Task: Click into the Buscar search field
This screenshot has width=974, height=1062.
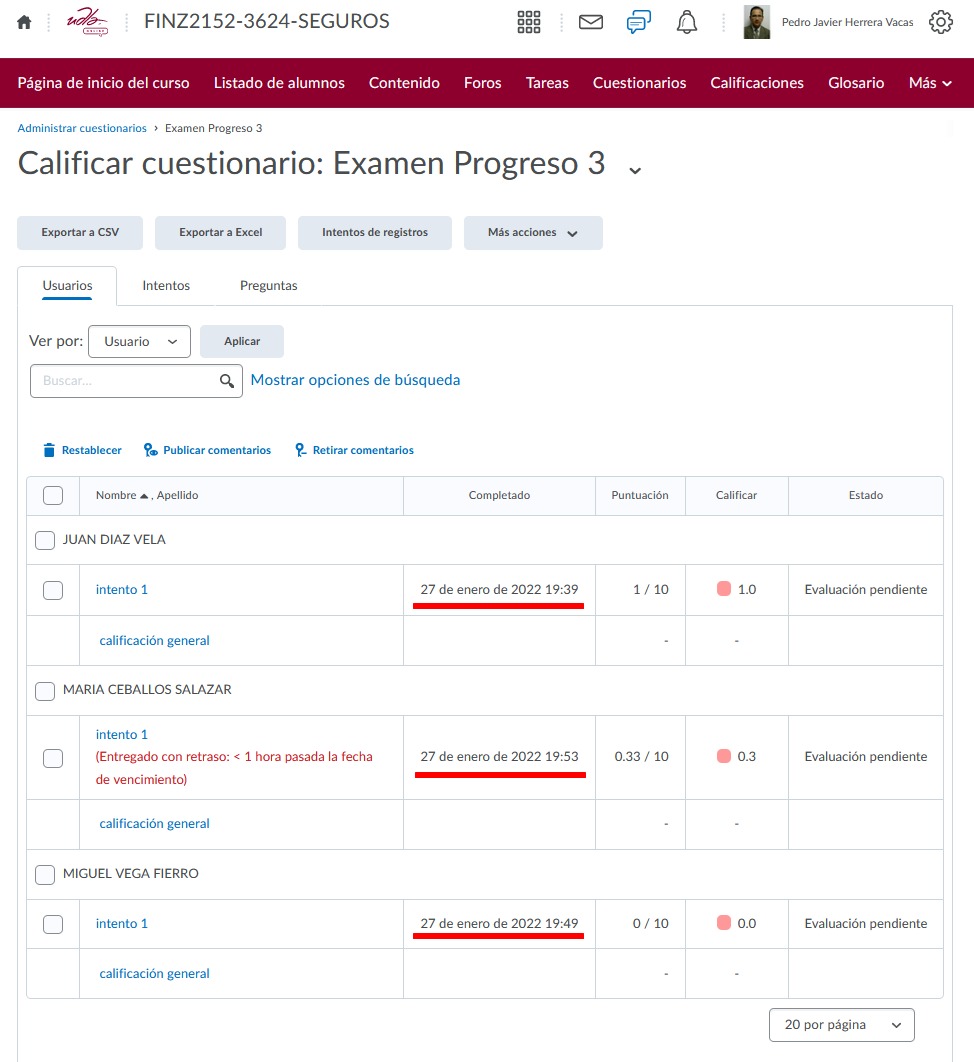Action: [125, 381]
